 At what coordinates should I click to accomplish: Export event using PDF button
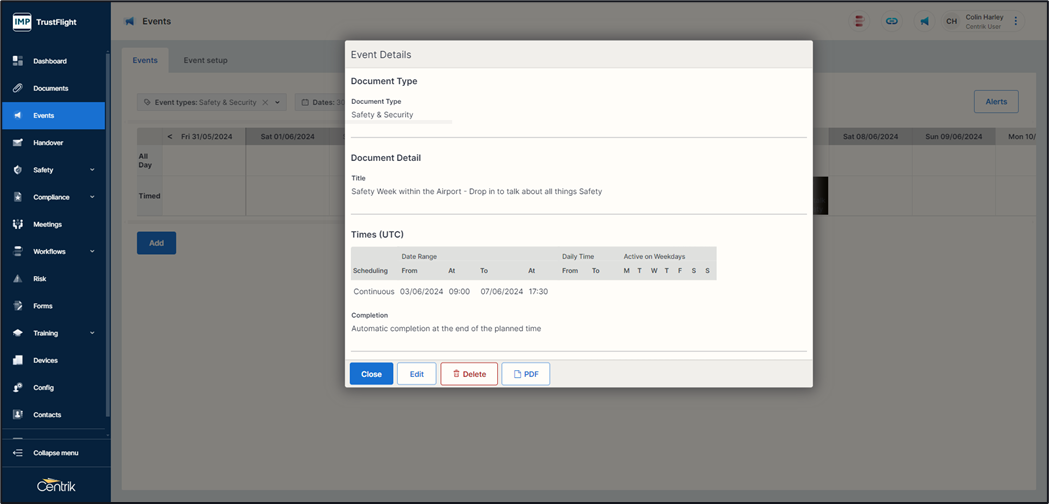(x=525, y=374)
